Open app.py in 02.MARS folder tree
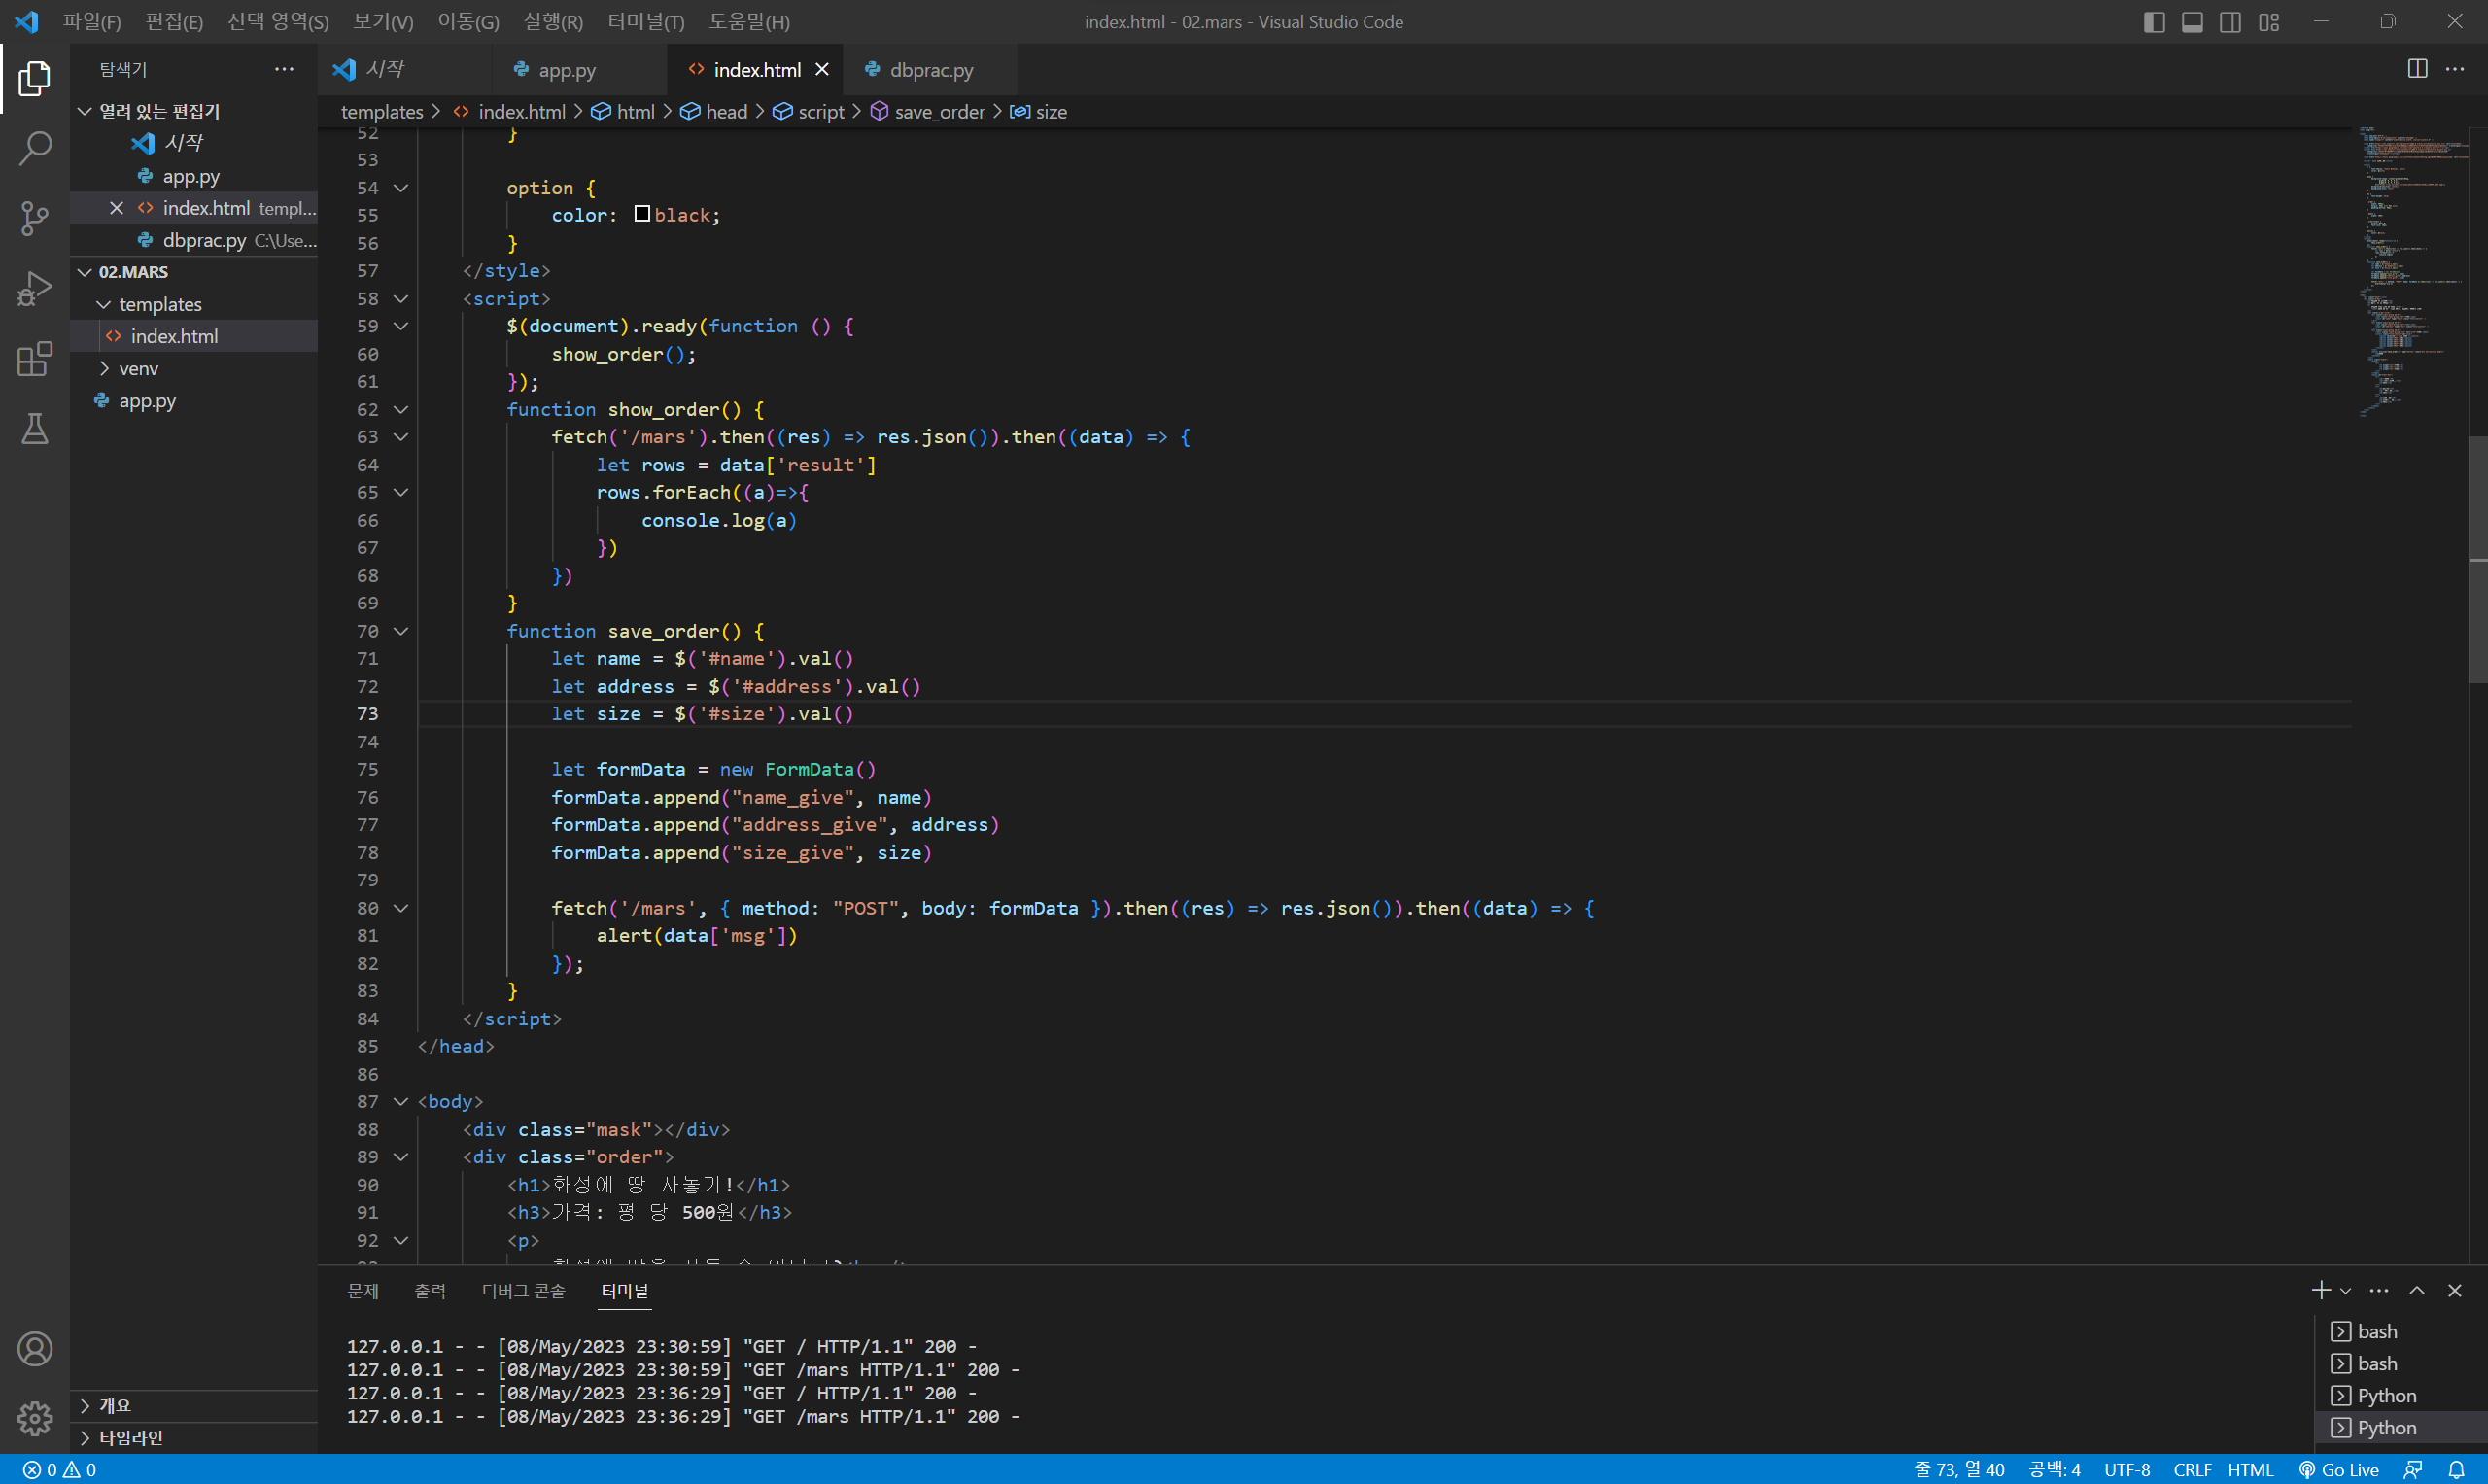Image resolution: width=2488 pixels, height=1484 pixels. 194,401
